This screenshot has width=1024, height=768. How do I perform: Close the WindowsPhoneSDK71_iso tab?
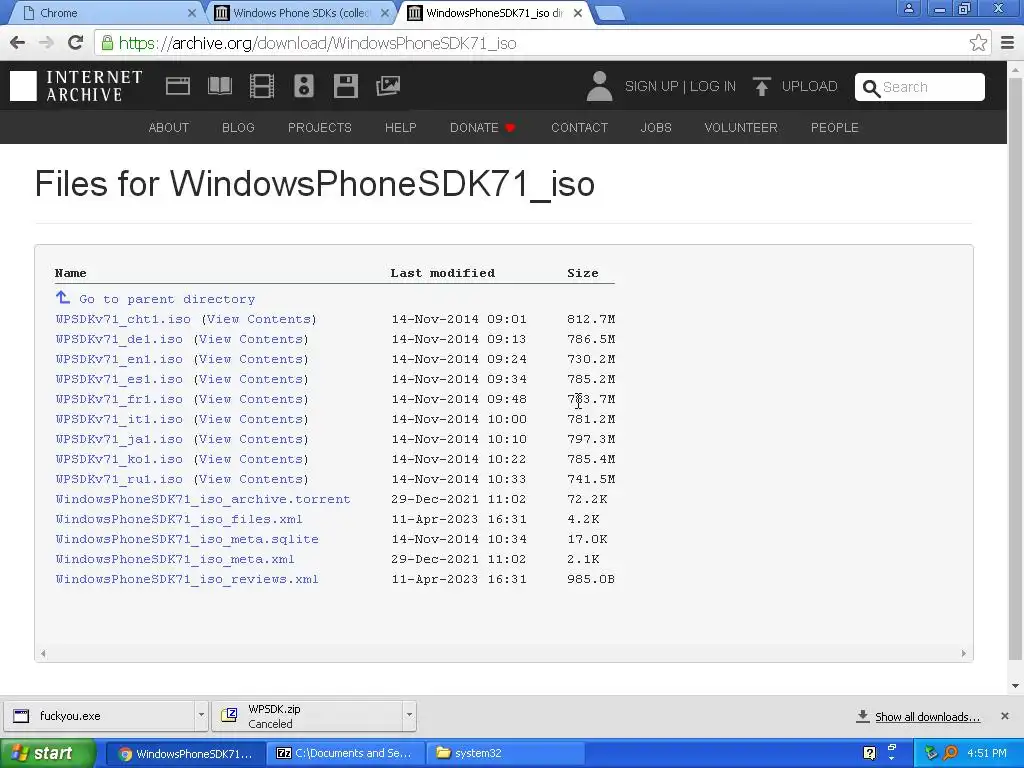point(577,13)
